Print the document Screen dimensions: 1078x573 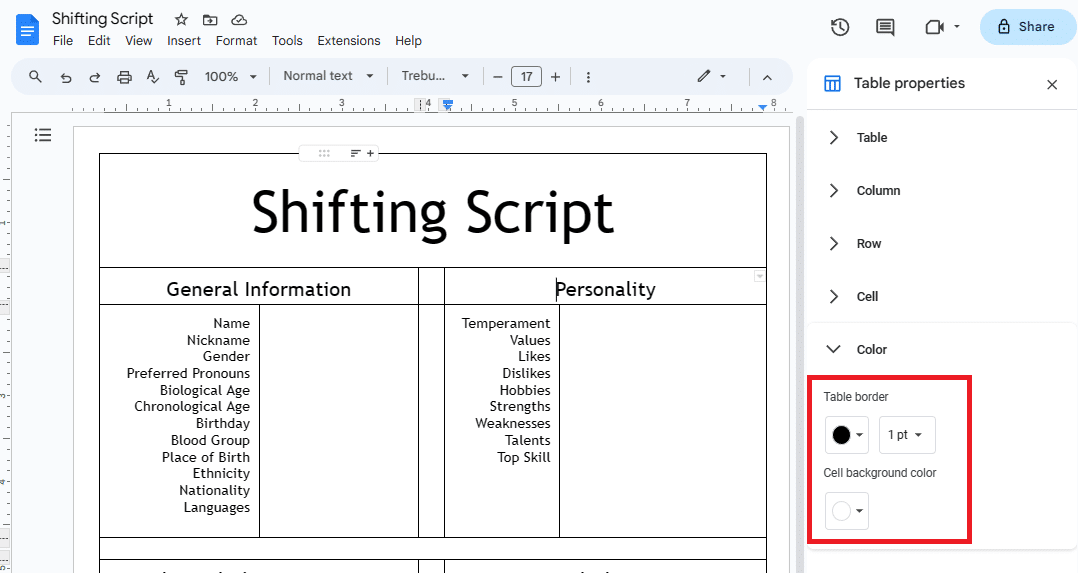(x=124, y=77)
